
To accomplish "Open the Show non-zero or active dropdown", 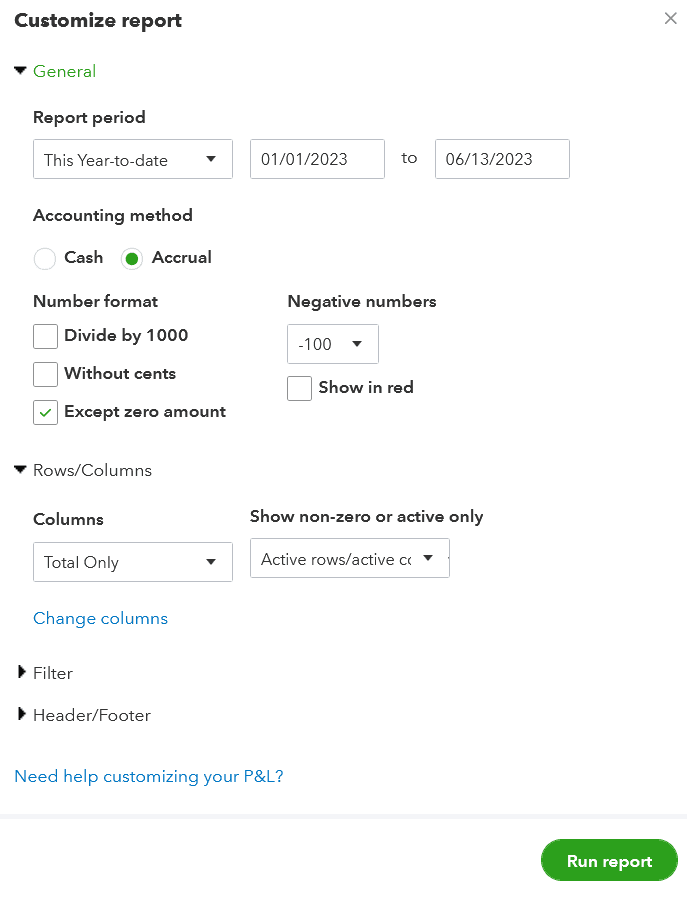I will [x=349, y=559].
